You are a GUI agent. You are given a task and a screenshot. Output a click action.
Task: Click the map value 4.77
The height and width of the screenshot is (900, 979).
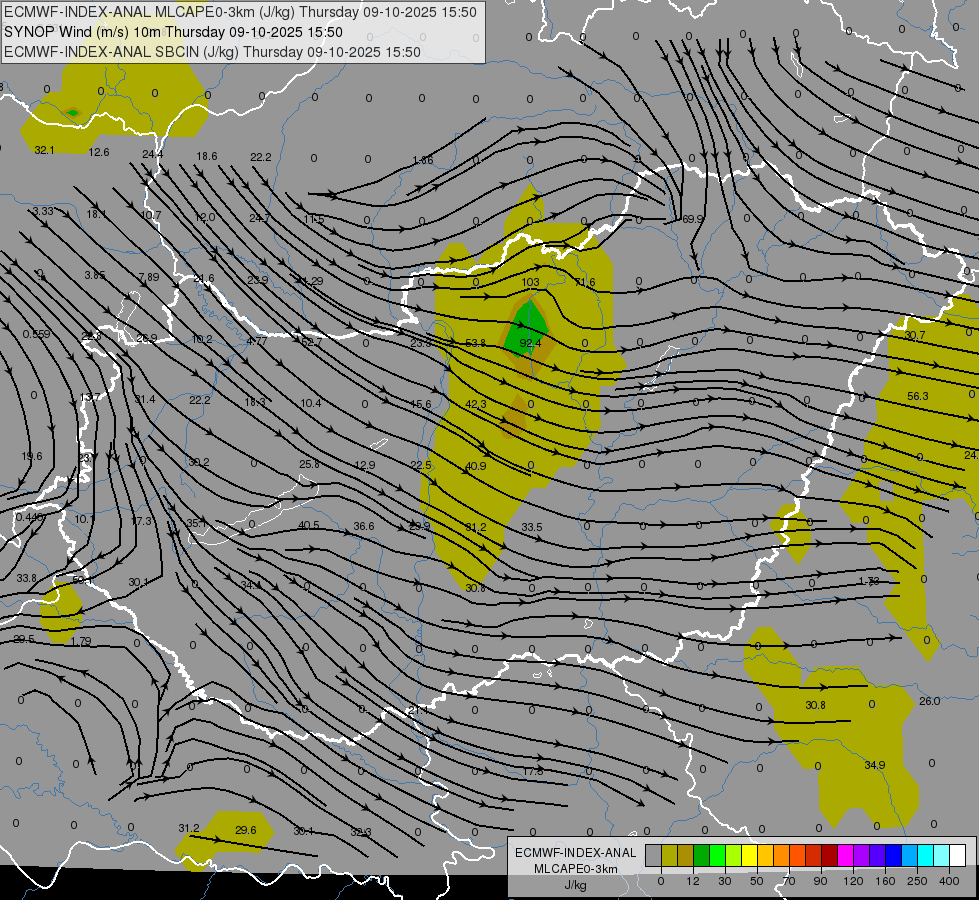coord(257,341)
